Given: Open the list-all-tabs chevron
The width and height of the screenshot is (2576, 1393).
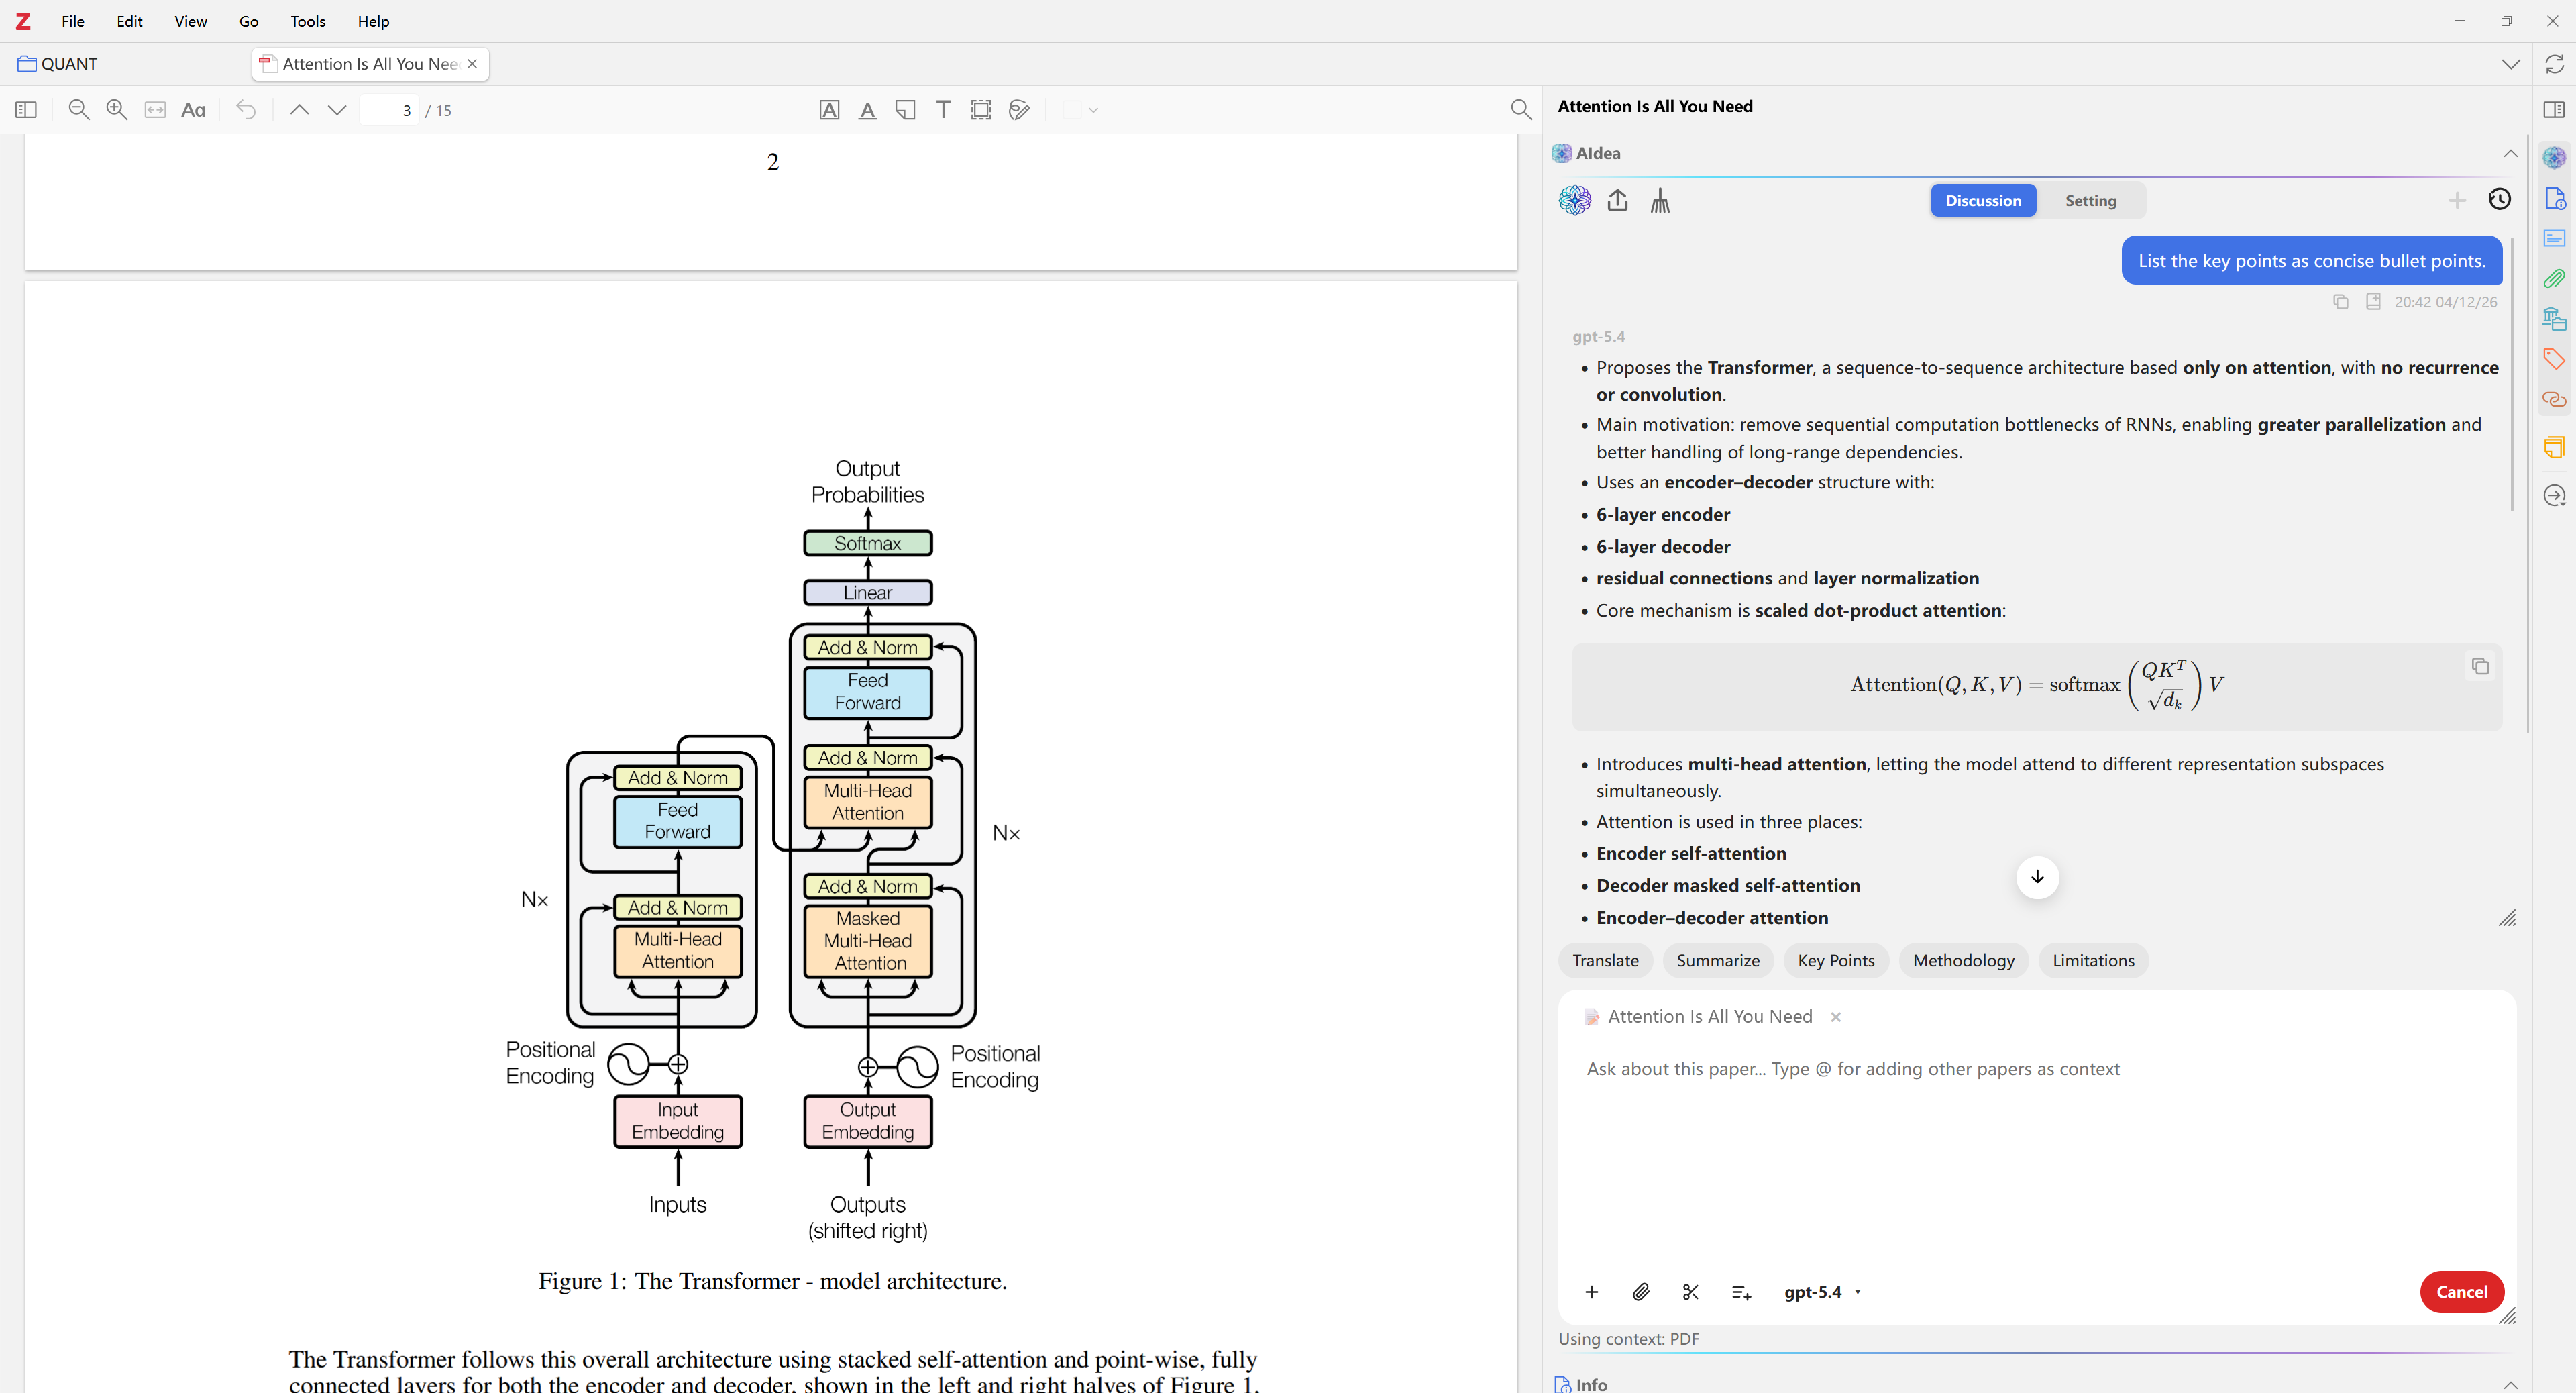Looking at the screenshot, I should click(x=2511, y=64).
